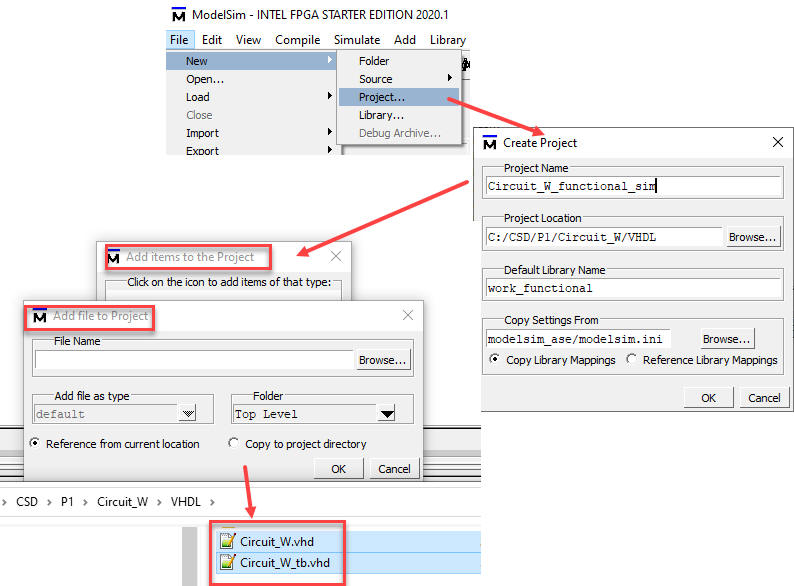
Task: Expand the chevron after Circuit_W breadcrumb
Action: coord(159,502)
